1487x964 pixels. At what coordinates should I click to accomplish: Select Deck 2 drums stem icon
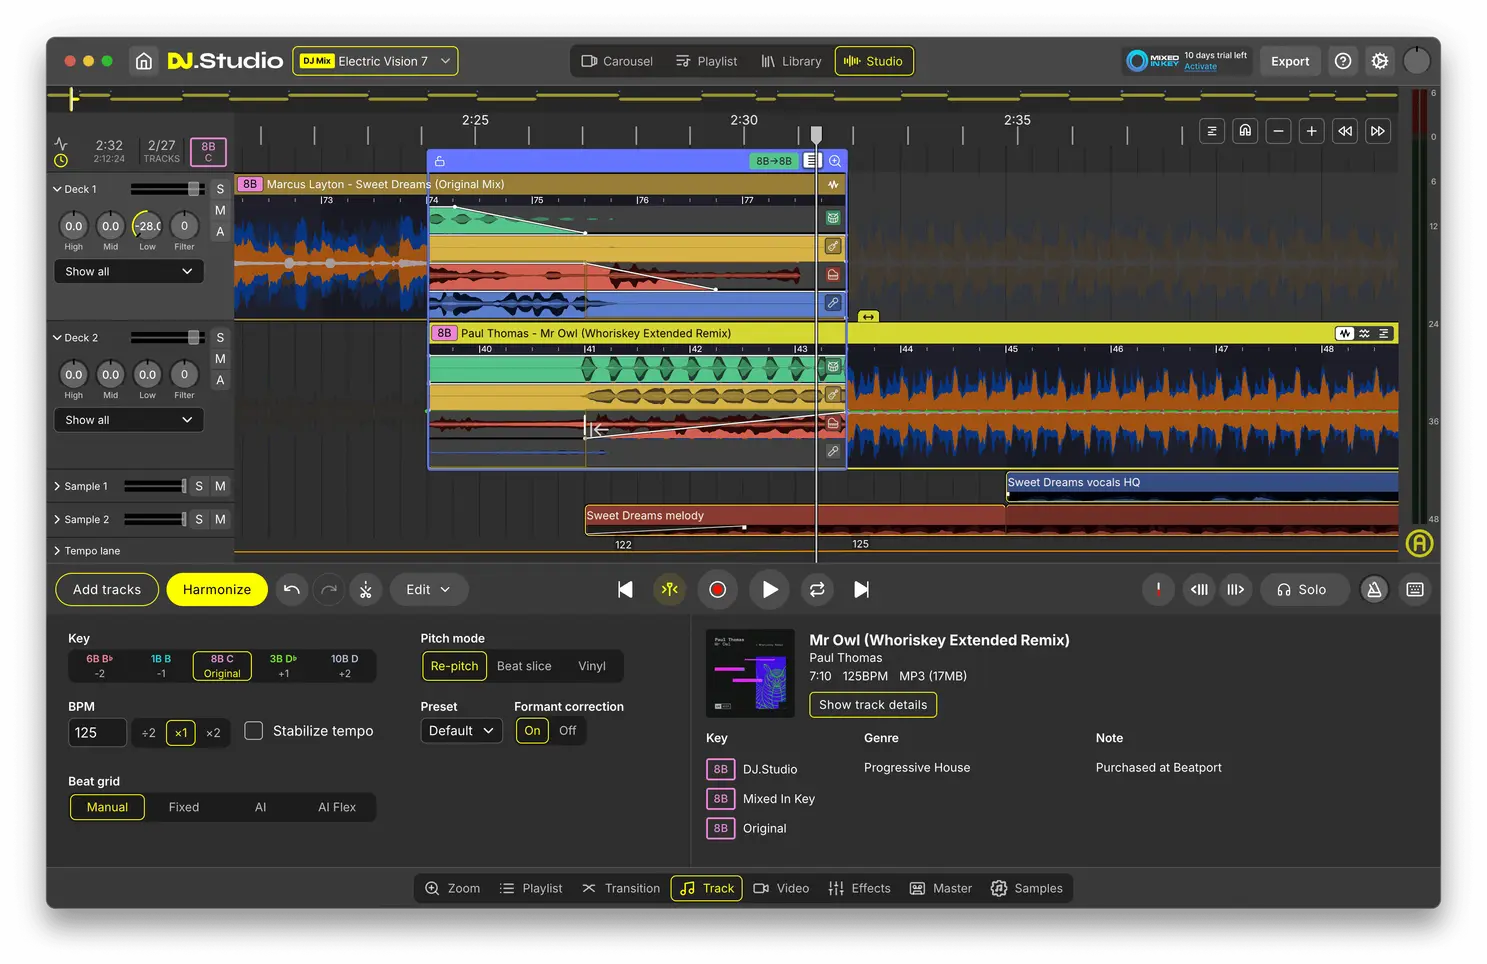tap(833, 367)
